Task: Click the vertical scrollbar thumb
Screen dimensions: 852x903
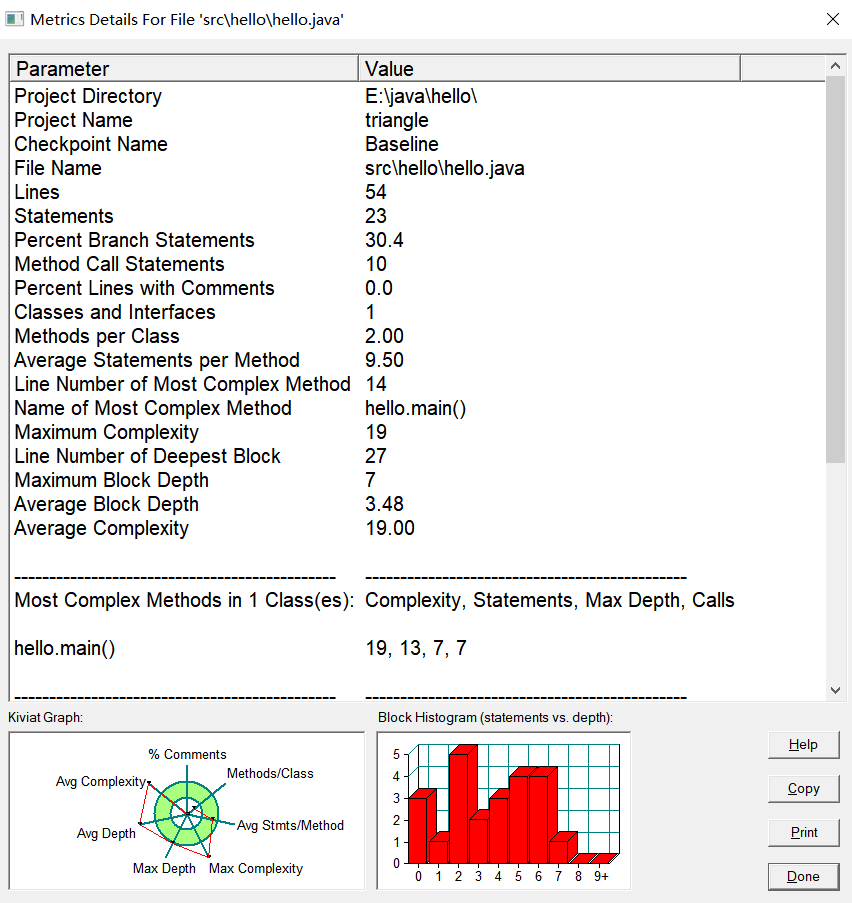Action: (x=835, y=270)
